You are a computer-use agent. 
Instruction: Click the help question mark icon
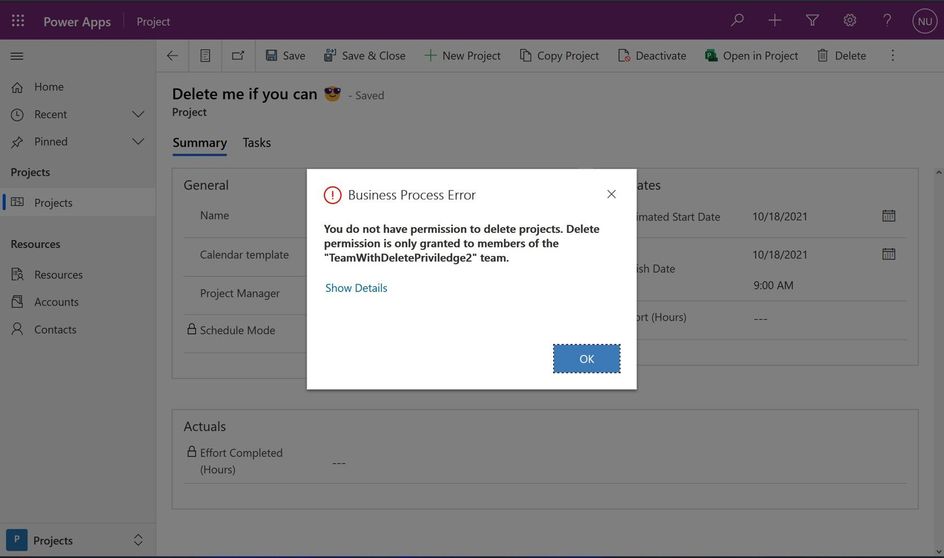pyautogui.click(x=887, y=20)
